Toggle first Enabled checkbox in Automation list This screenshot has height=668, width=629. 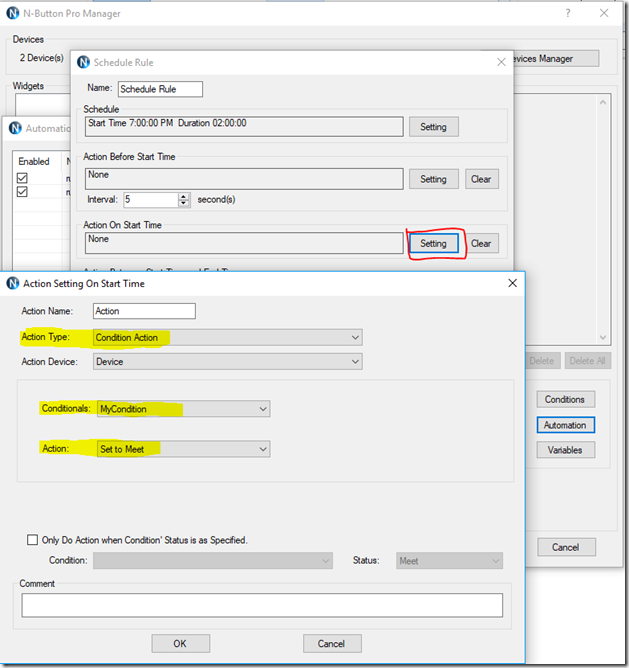(22, 178)
